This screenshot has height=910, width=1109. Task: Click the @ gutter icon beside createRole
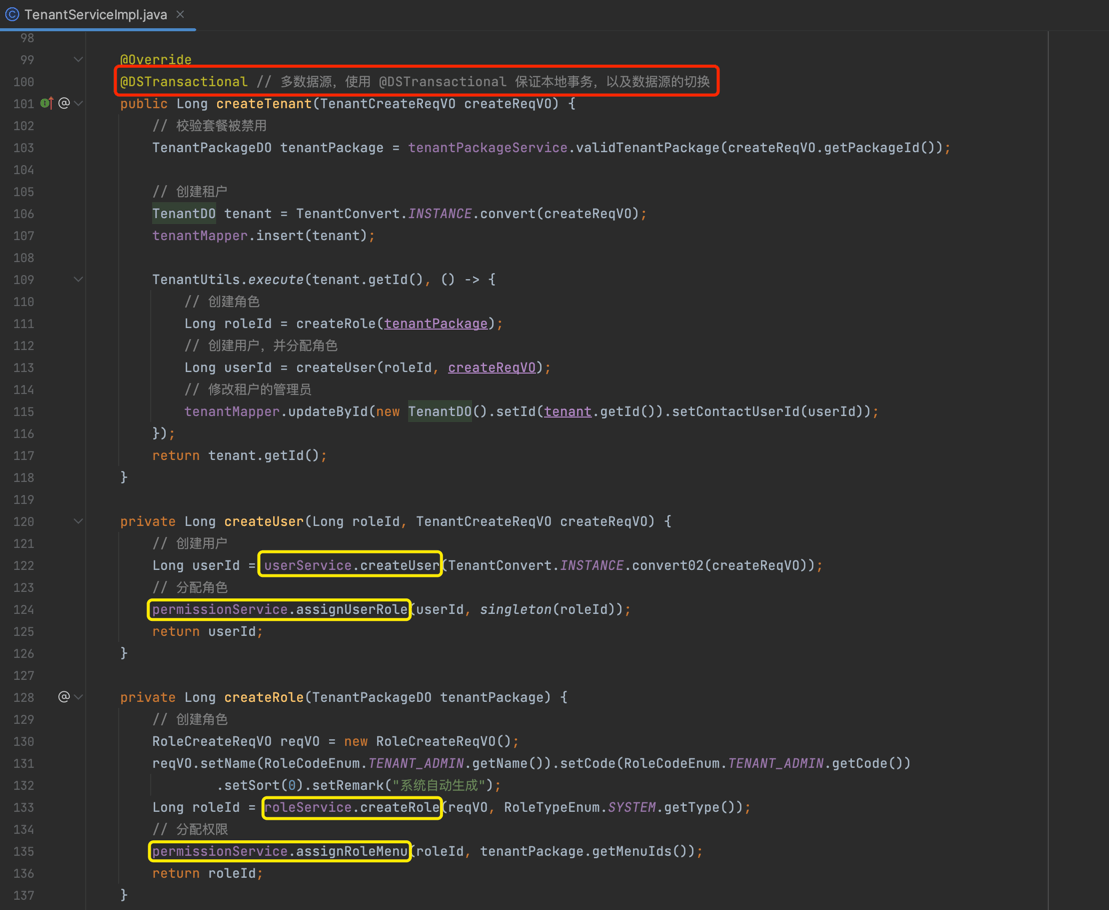point(64,697)
